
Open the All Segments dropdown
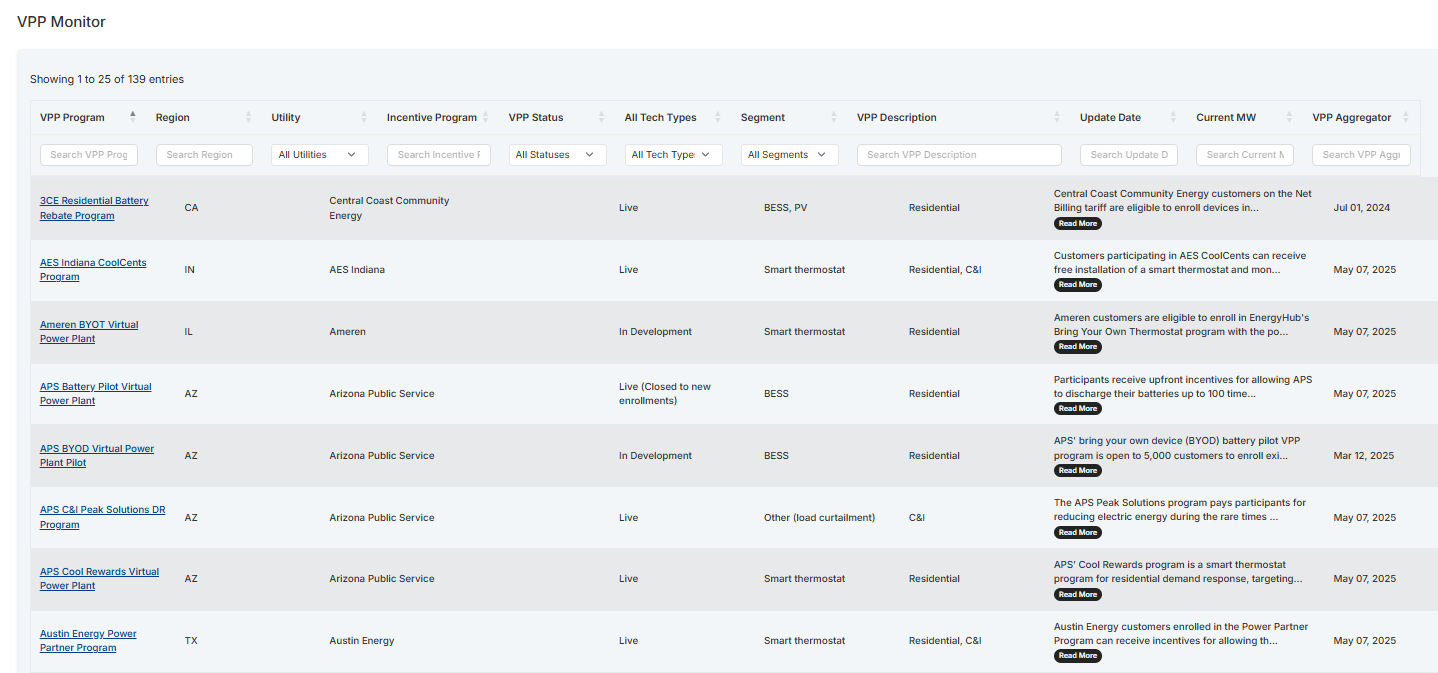pyautogui.click(x=789, y=155)
